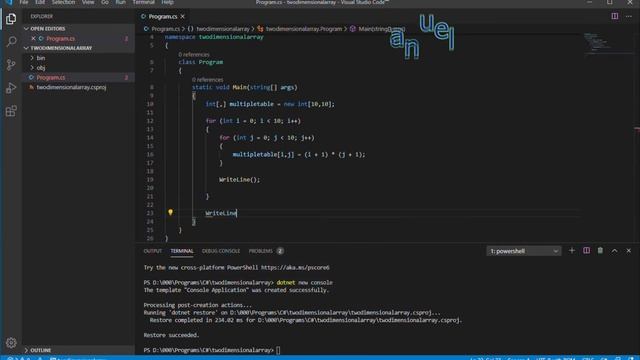This screenshot has height=360, width=640.
Task: Expand the obj folder
Action: tap(40, 68)
